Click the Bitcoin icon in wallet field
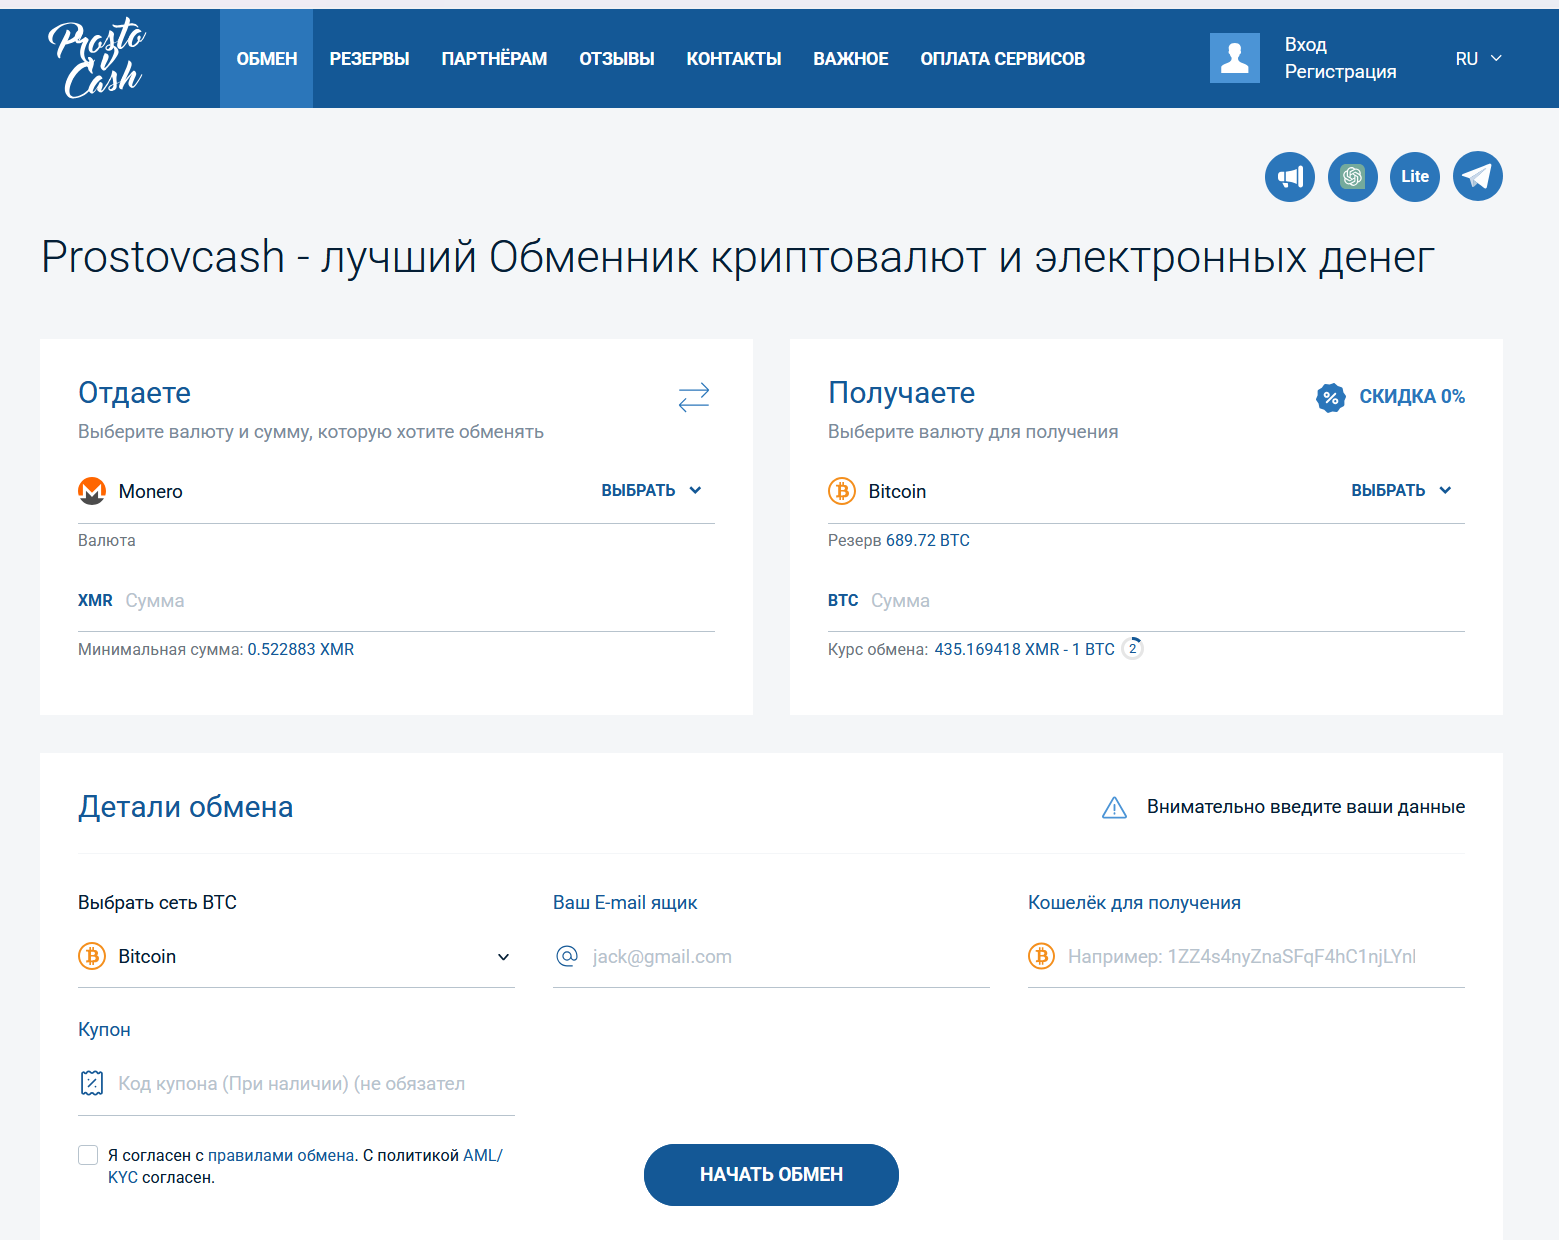This screenshot has height=1240, width=1559. pos(1042,956)
